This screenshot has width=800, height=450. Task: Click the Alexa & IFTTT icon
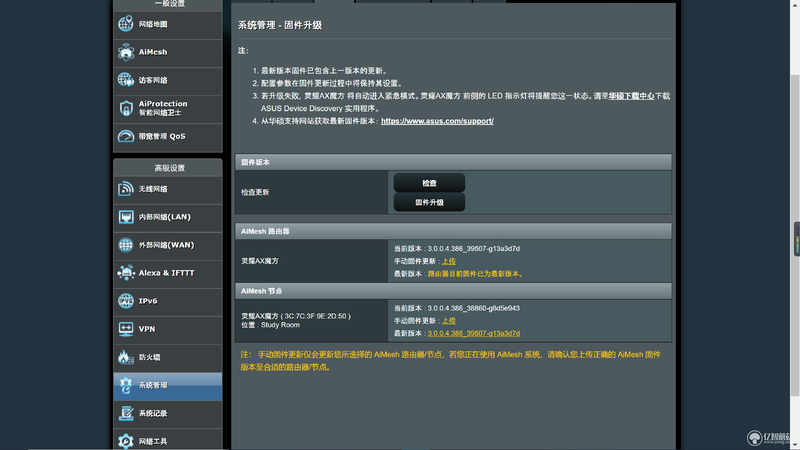tap(126, 273)
